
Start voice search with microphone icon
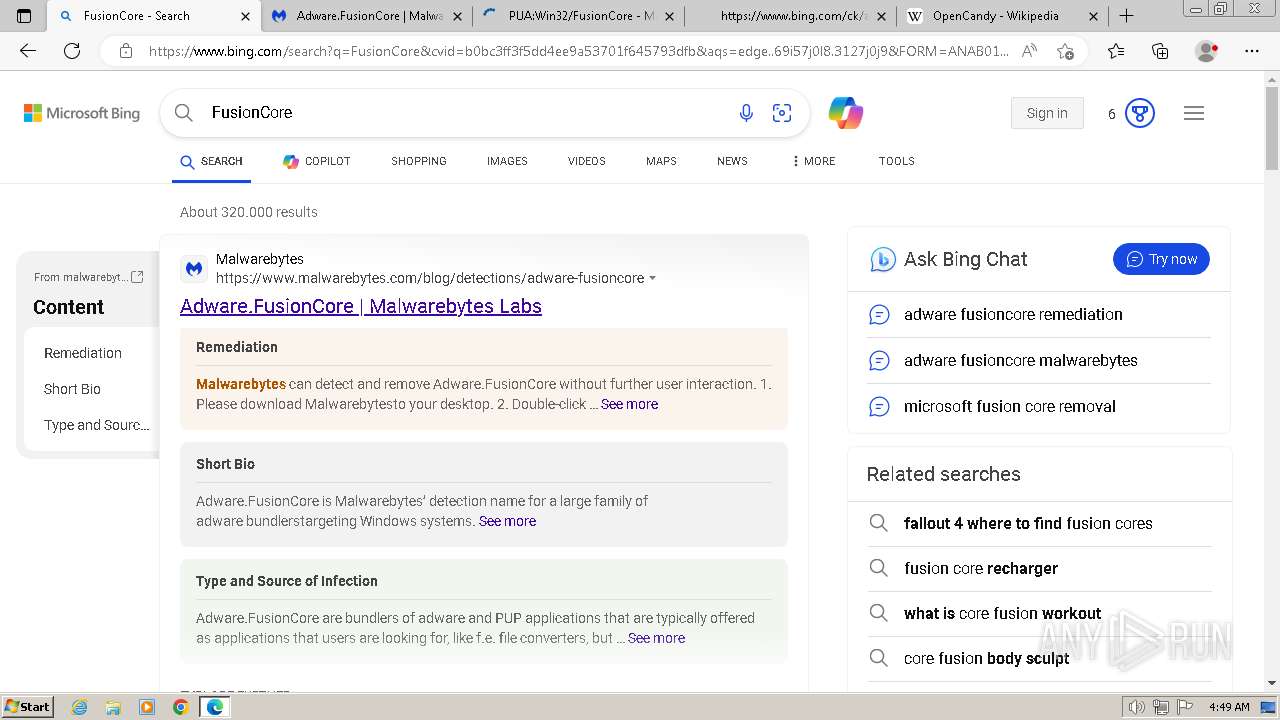coord(746,113)
